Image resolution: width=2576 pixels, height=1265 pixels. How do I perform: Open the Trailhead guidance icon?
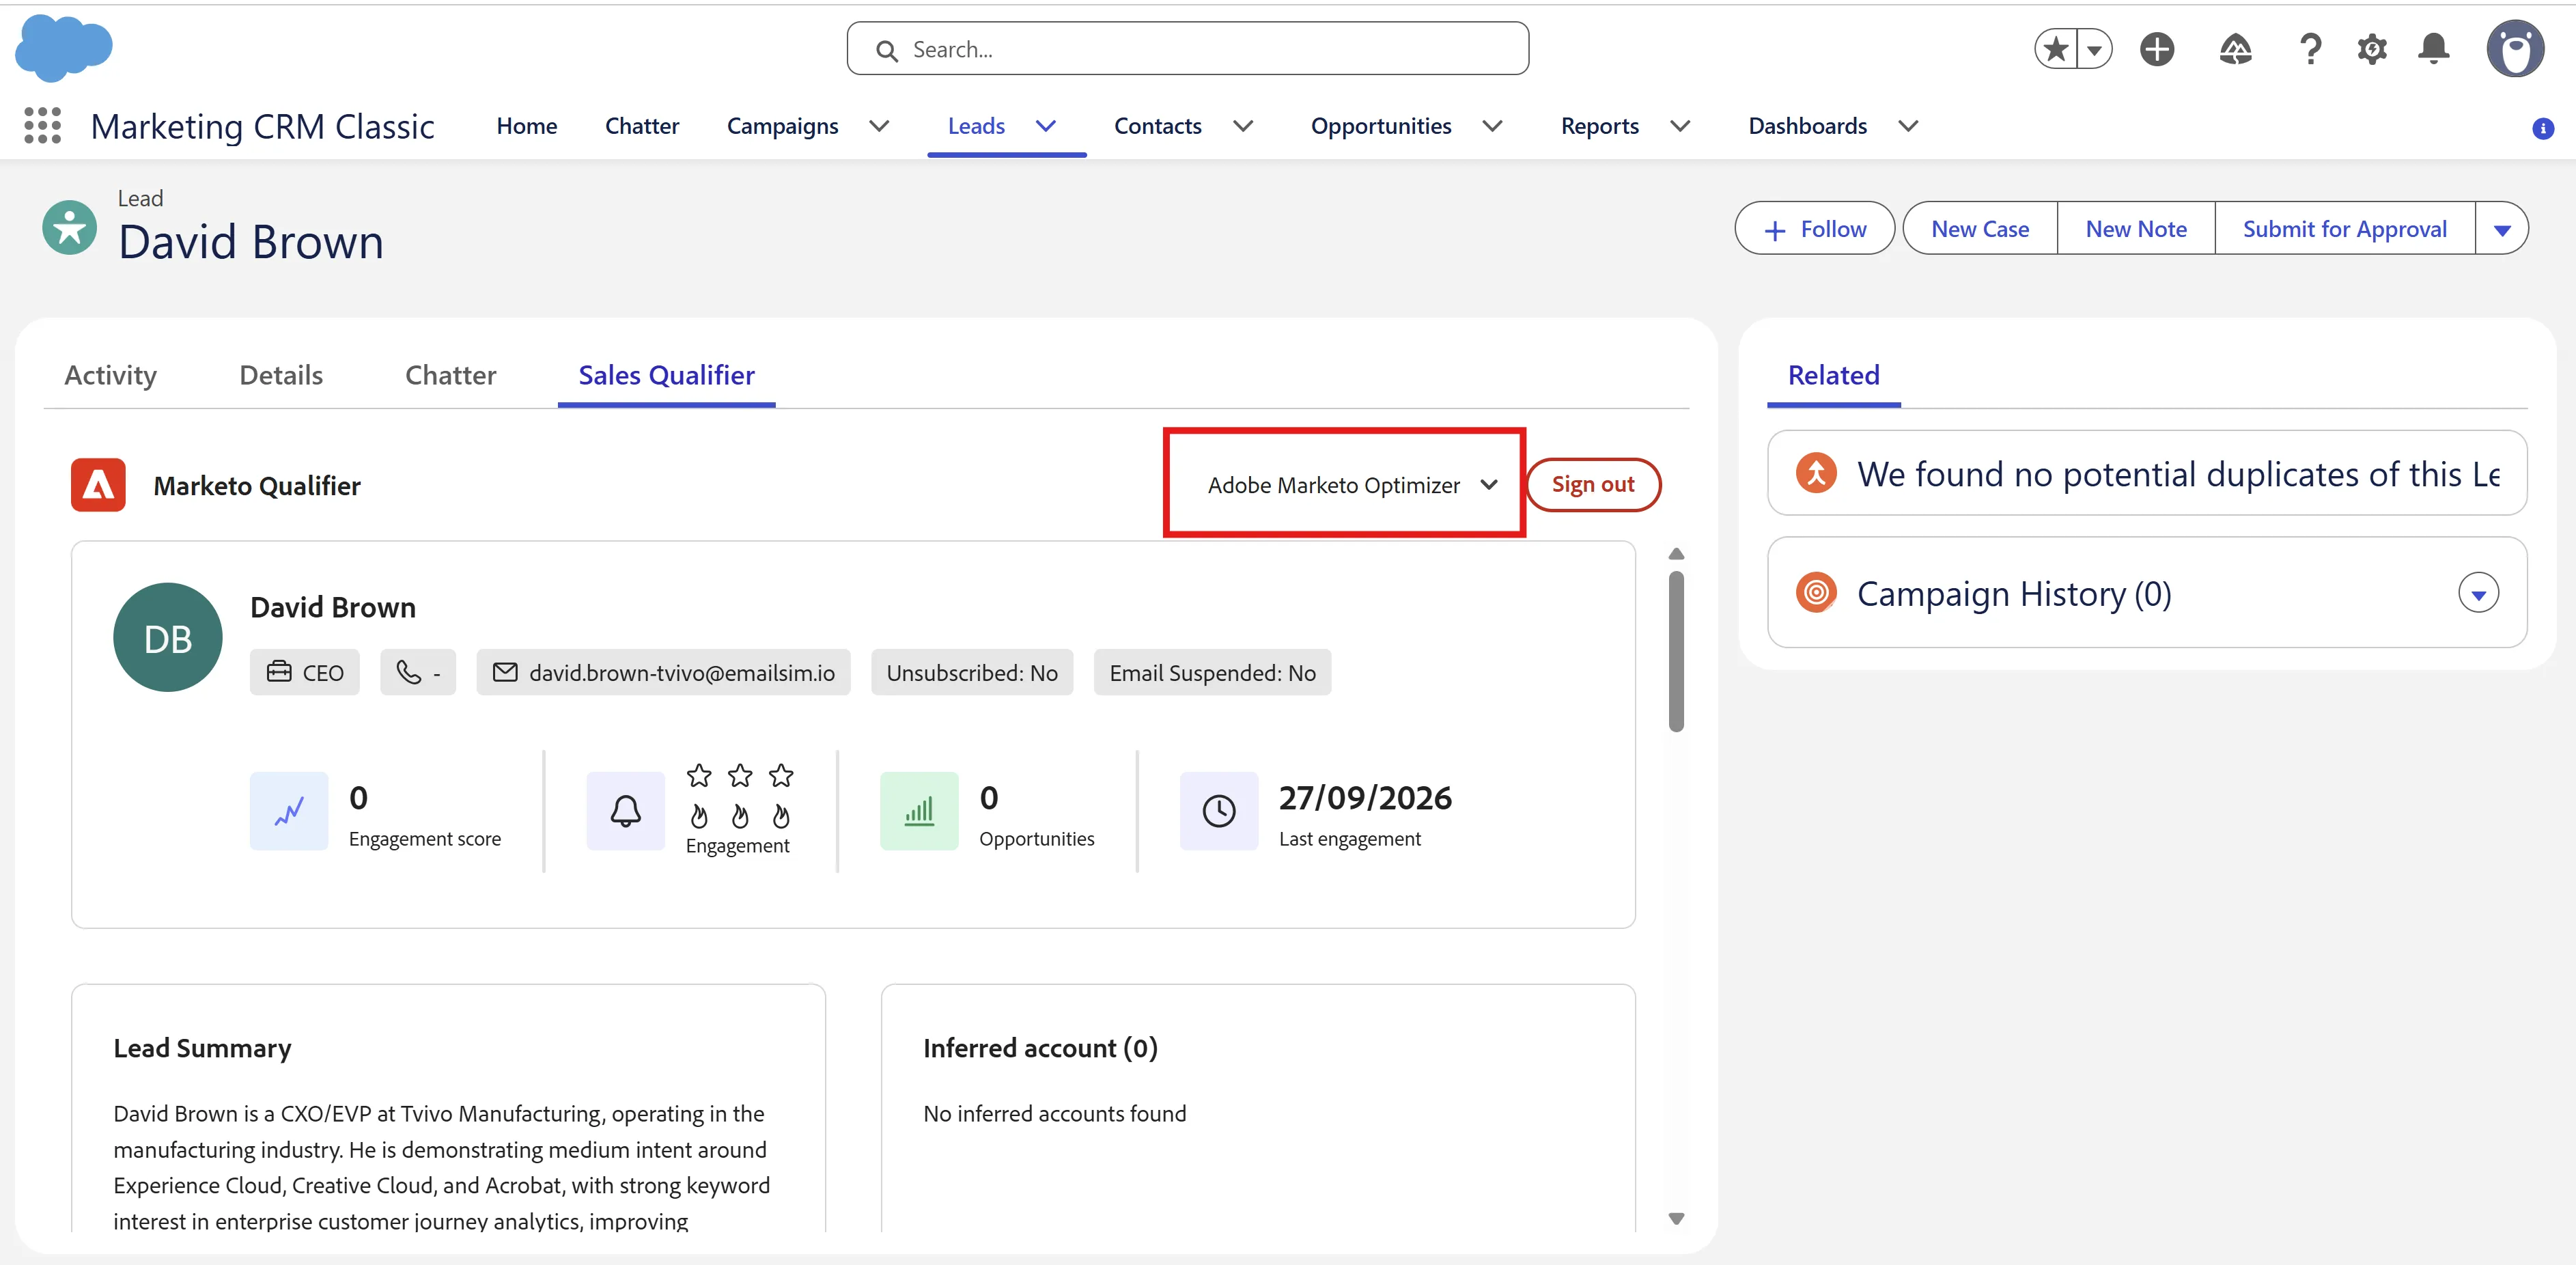pos(2235,49)
